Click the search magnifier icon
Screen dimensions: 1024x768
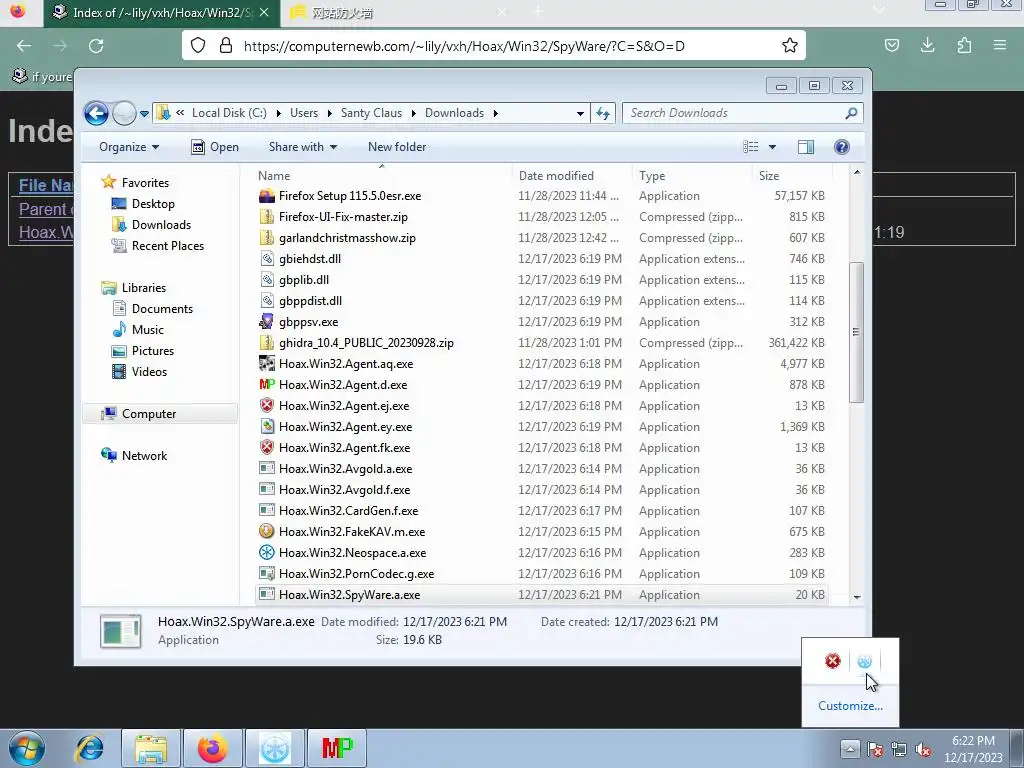851,113
